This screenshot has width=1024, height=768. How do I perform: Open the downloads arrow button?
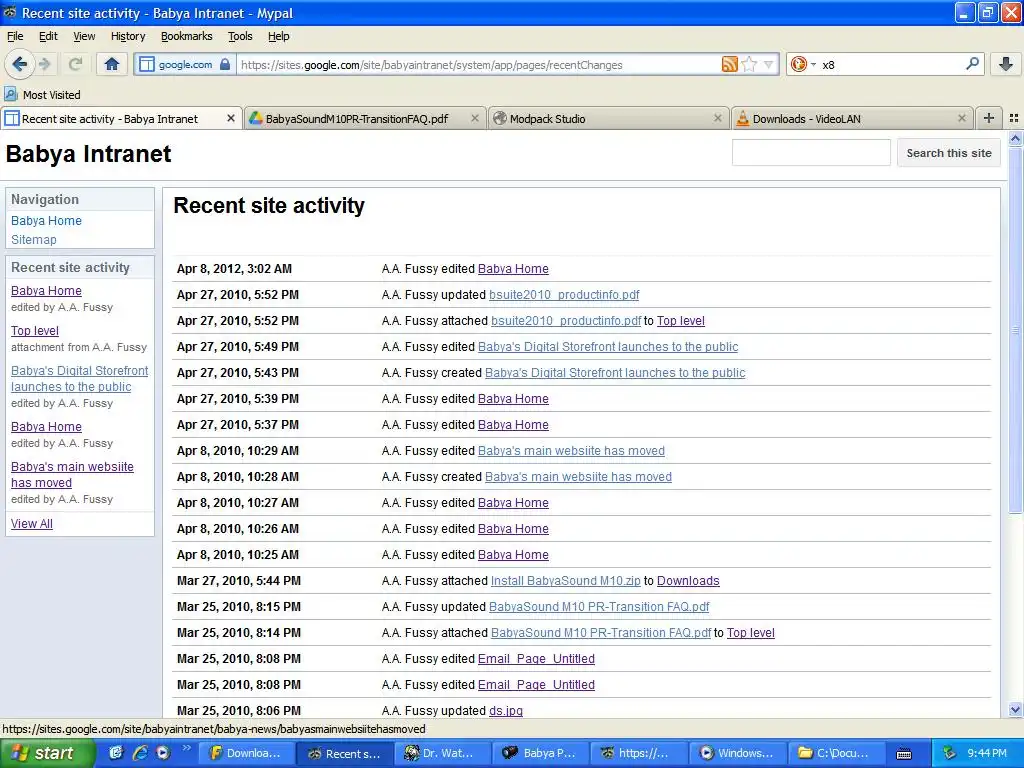pyautogui.click(x=1006, y=64)
